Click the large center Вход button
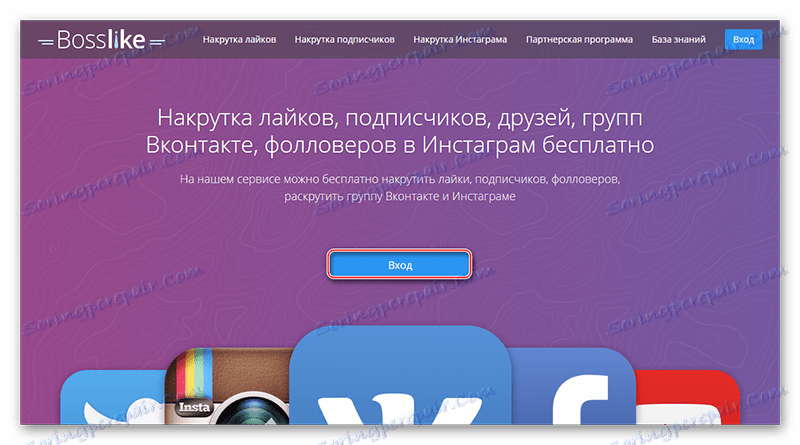 [399, 265]
